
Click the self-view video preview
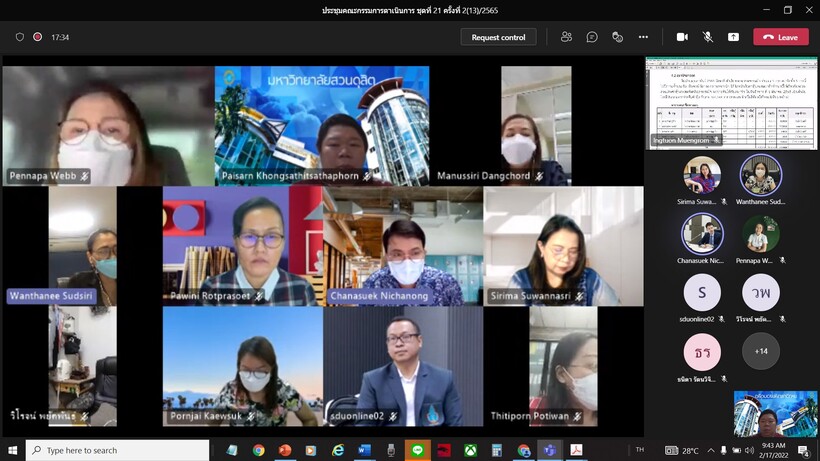pyautogui.click(x=775, y=413)
